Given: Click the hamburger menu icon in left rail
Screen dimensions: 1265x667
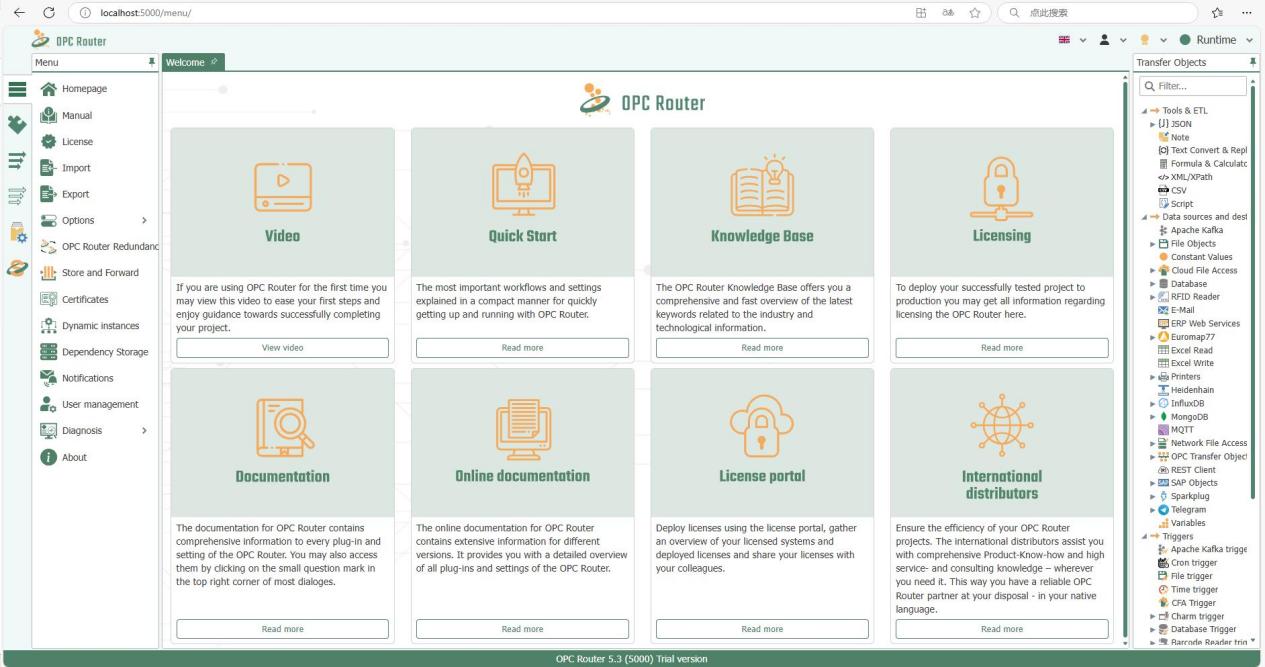Looking at the screenshot, I should pos(16,89).
